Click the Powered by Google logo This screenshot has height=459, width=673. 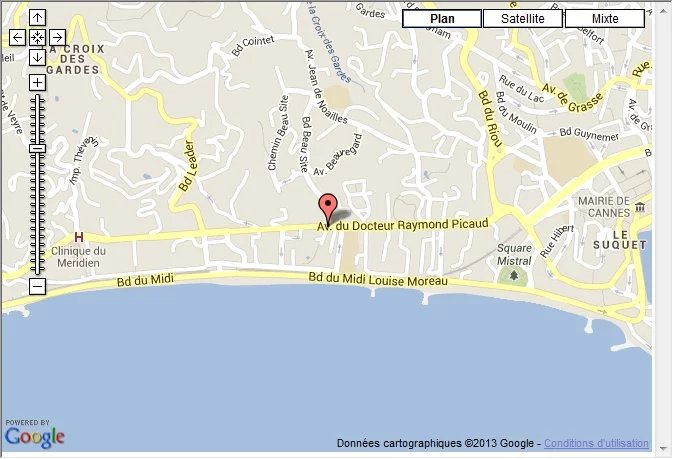pyautogui.click(x=35, y=435)
